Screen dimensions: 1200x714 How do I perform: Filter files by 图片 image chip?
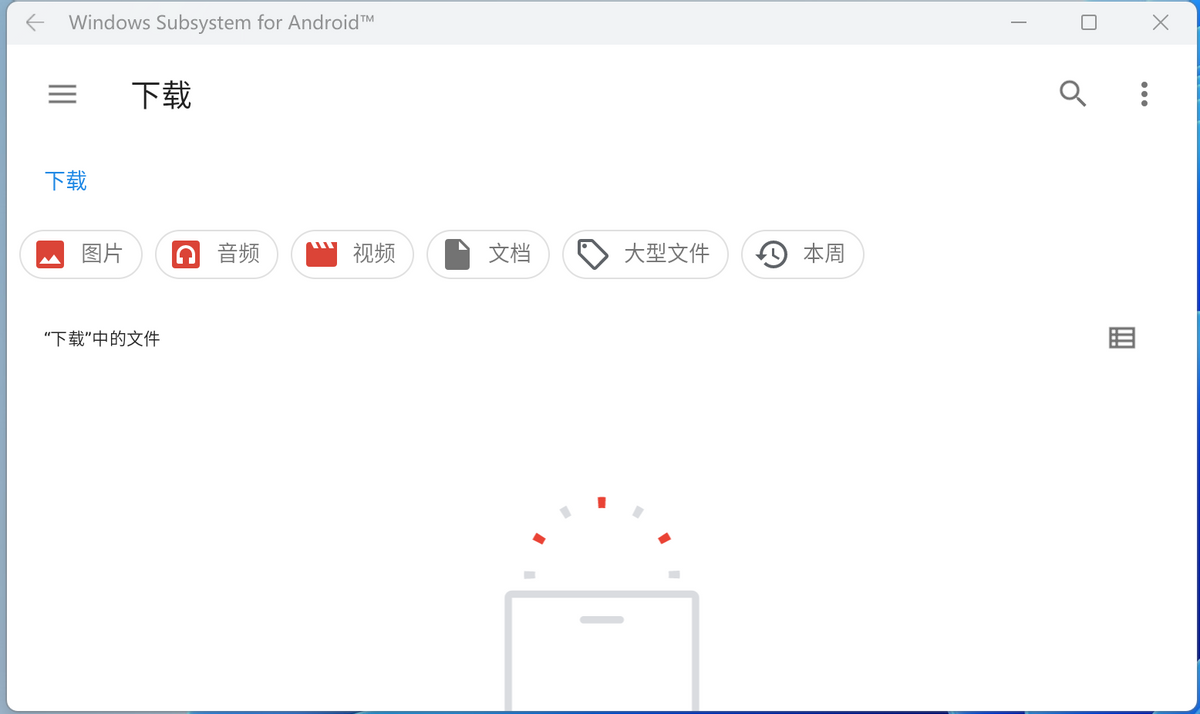(81, 254)
